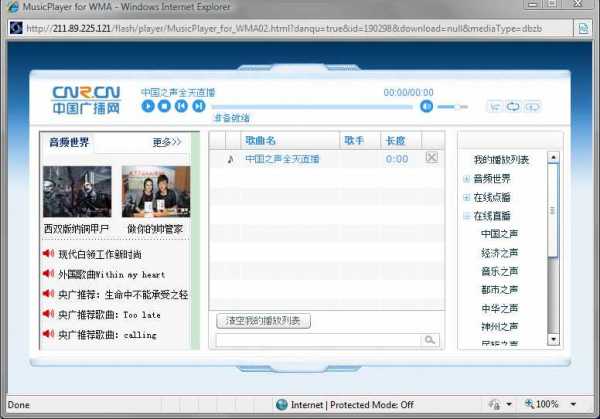
Task: Click speaker icon beside calling
Action: (48, 334)
